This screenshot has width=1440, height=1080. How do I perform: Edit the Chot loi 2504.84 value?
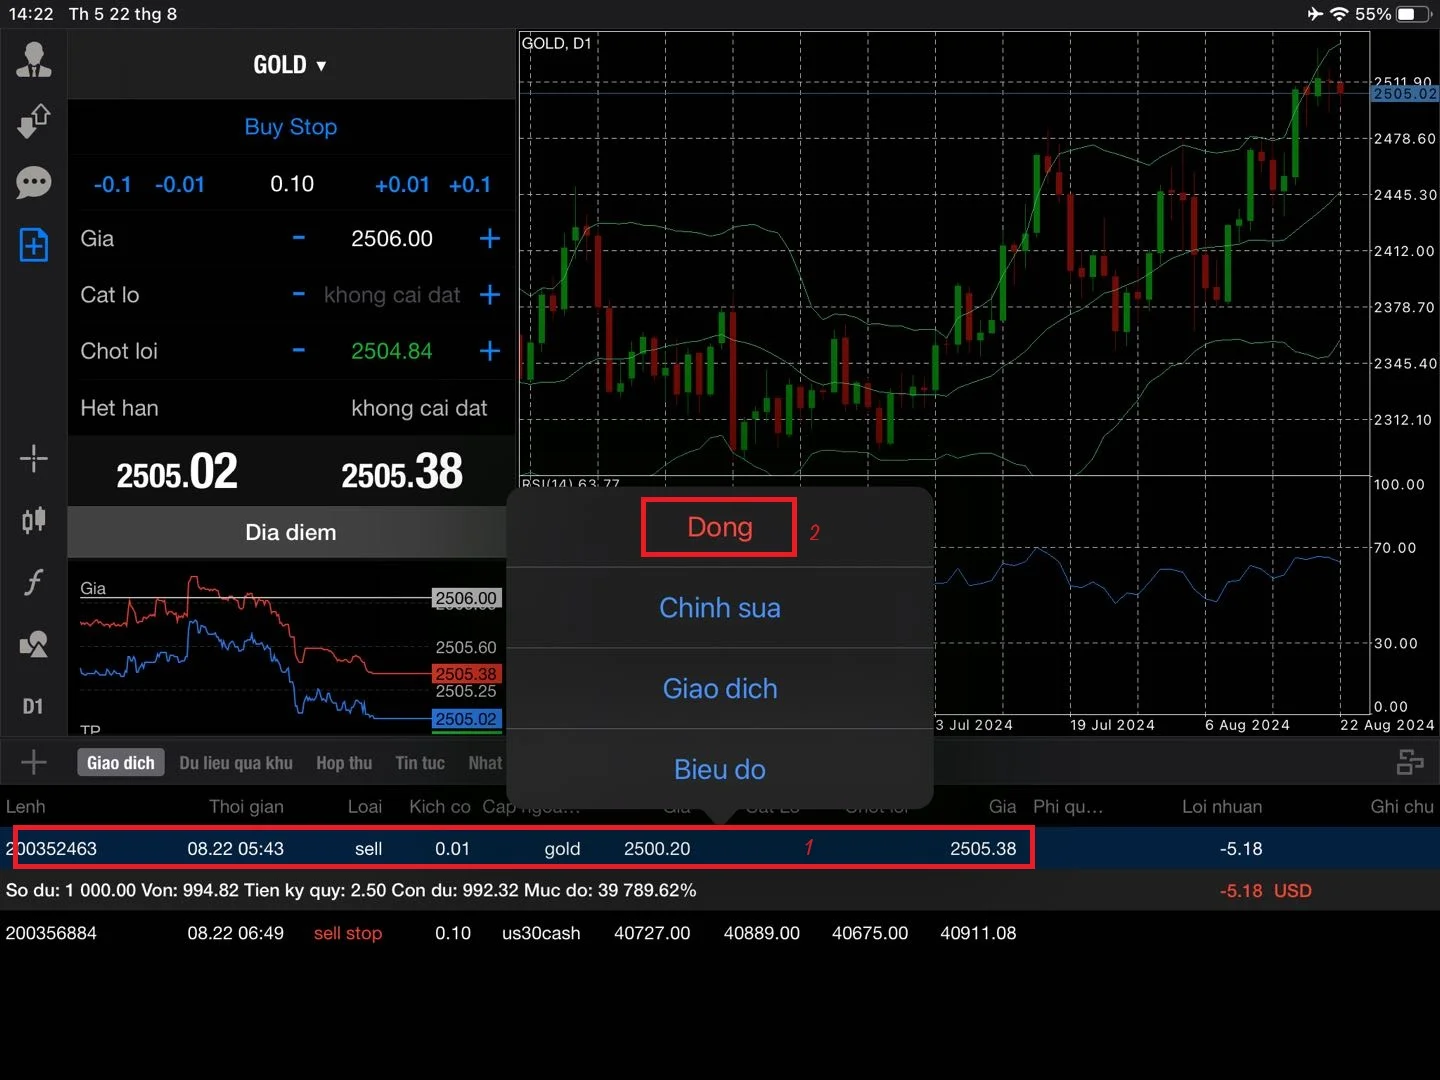392,351
